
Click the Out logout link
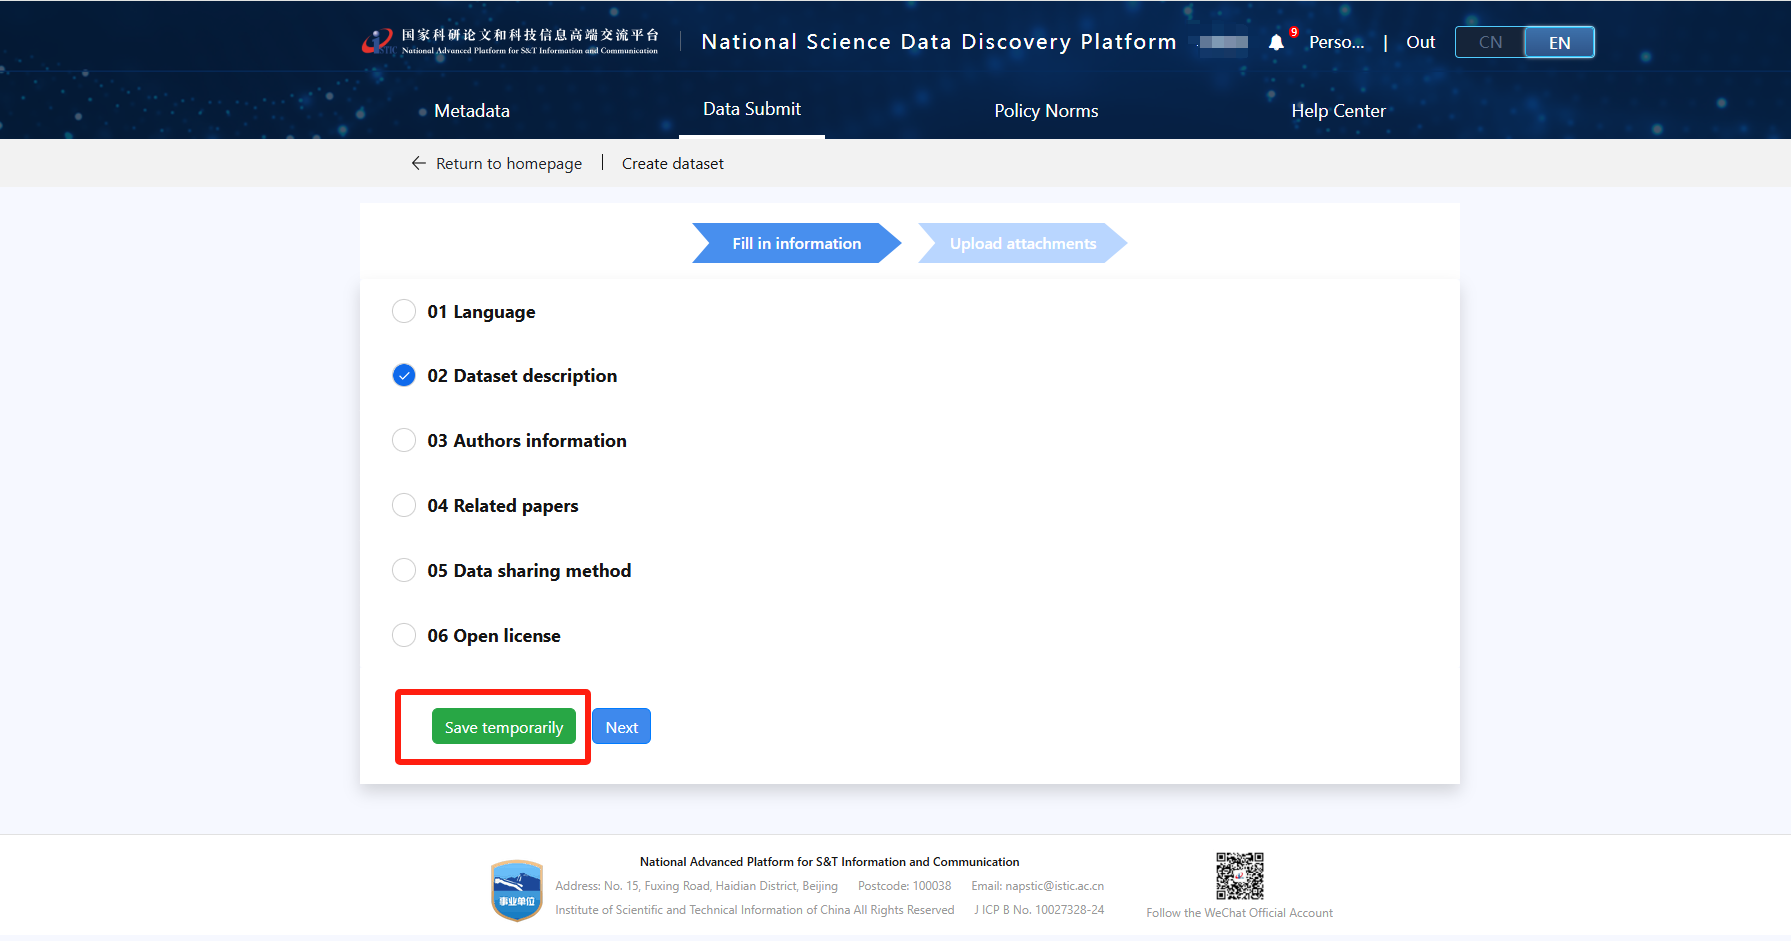(x=1420, y=42)
